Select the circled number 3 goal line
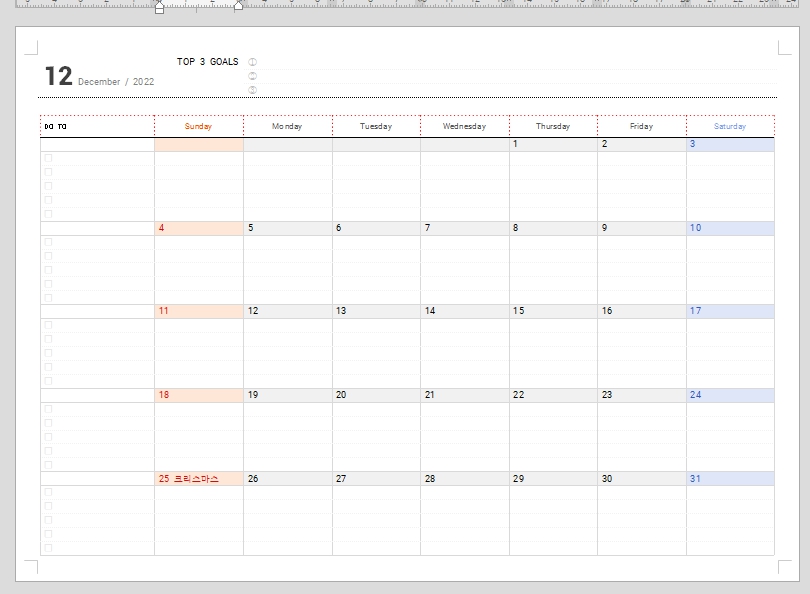Screen dimensions: 810x594 point(511,90)
